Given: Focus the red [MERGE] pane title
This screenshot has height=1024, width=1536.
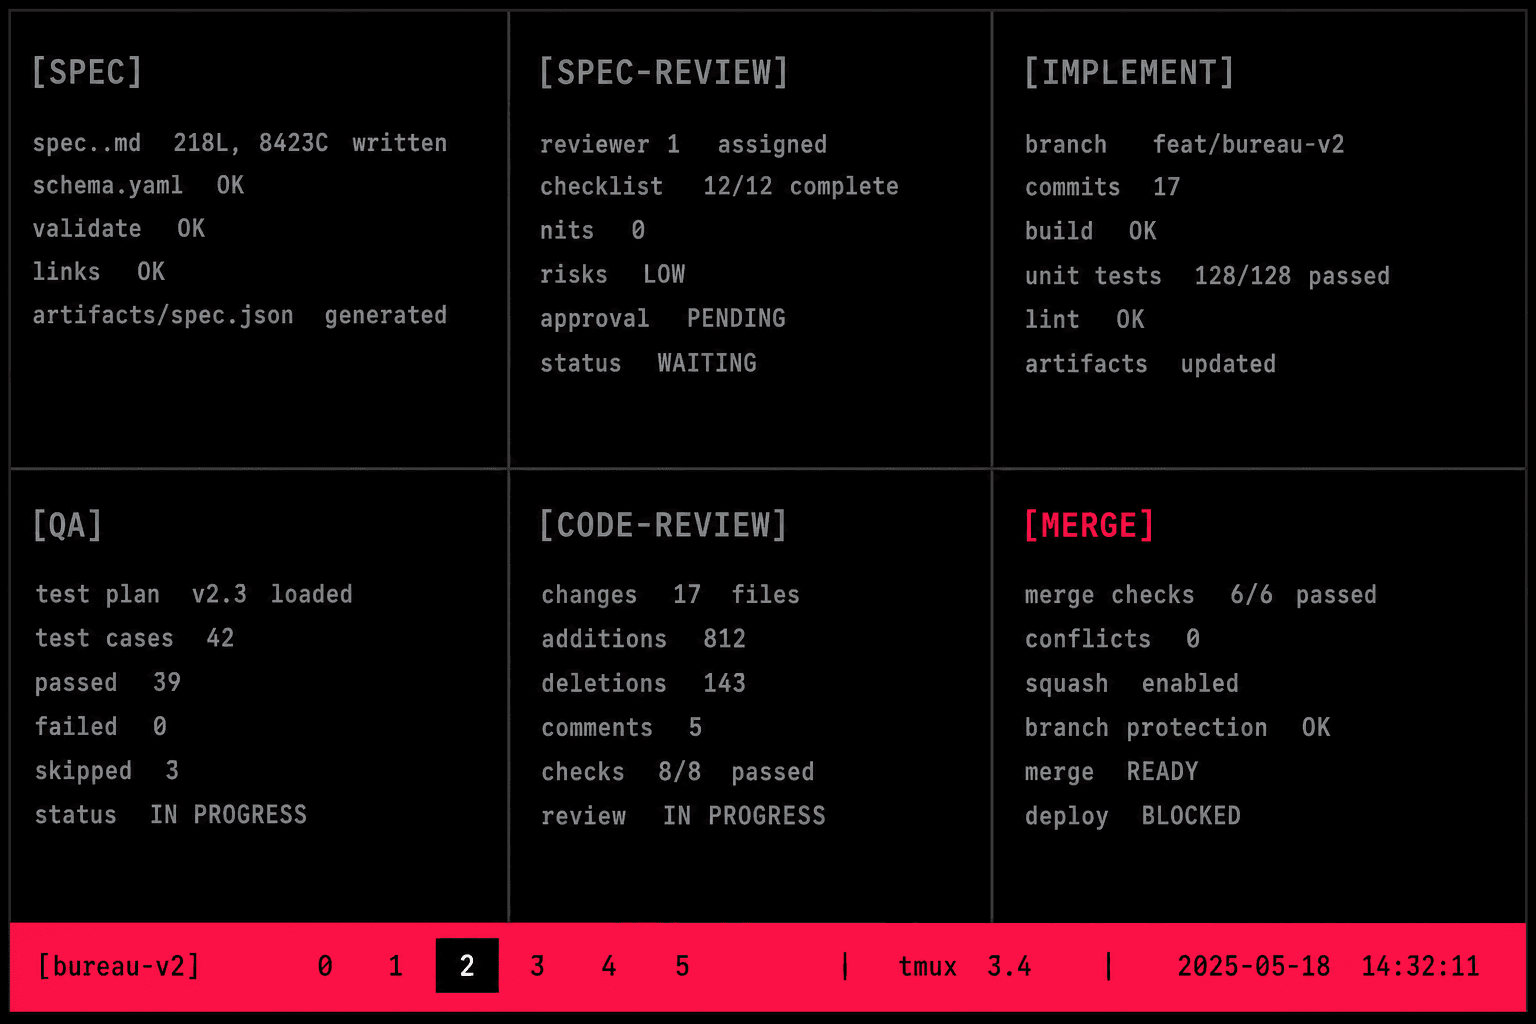Looking at the screenshot, I should pos(1089,525).
